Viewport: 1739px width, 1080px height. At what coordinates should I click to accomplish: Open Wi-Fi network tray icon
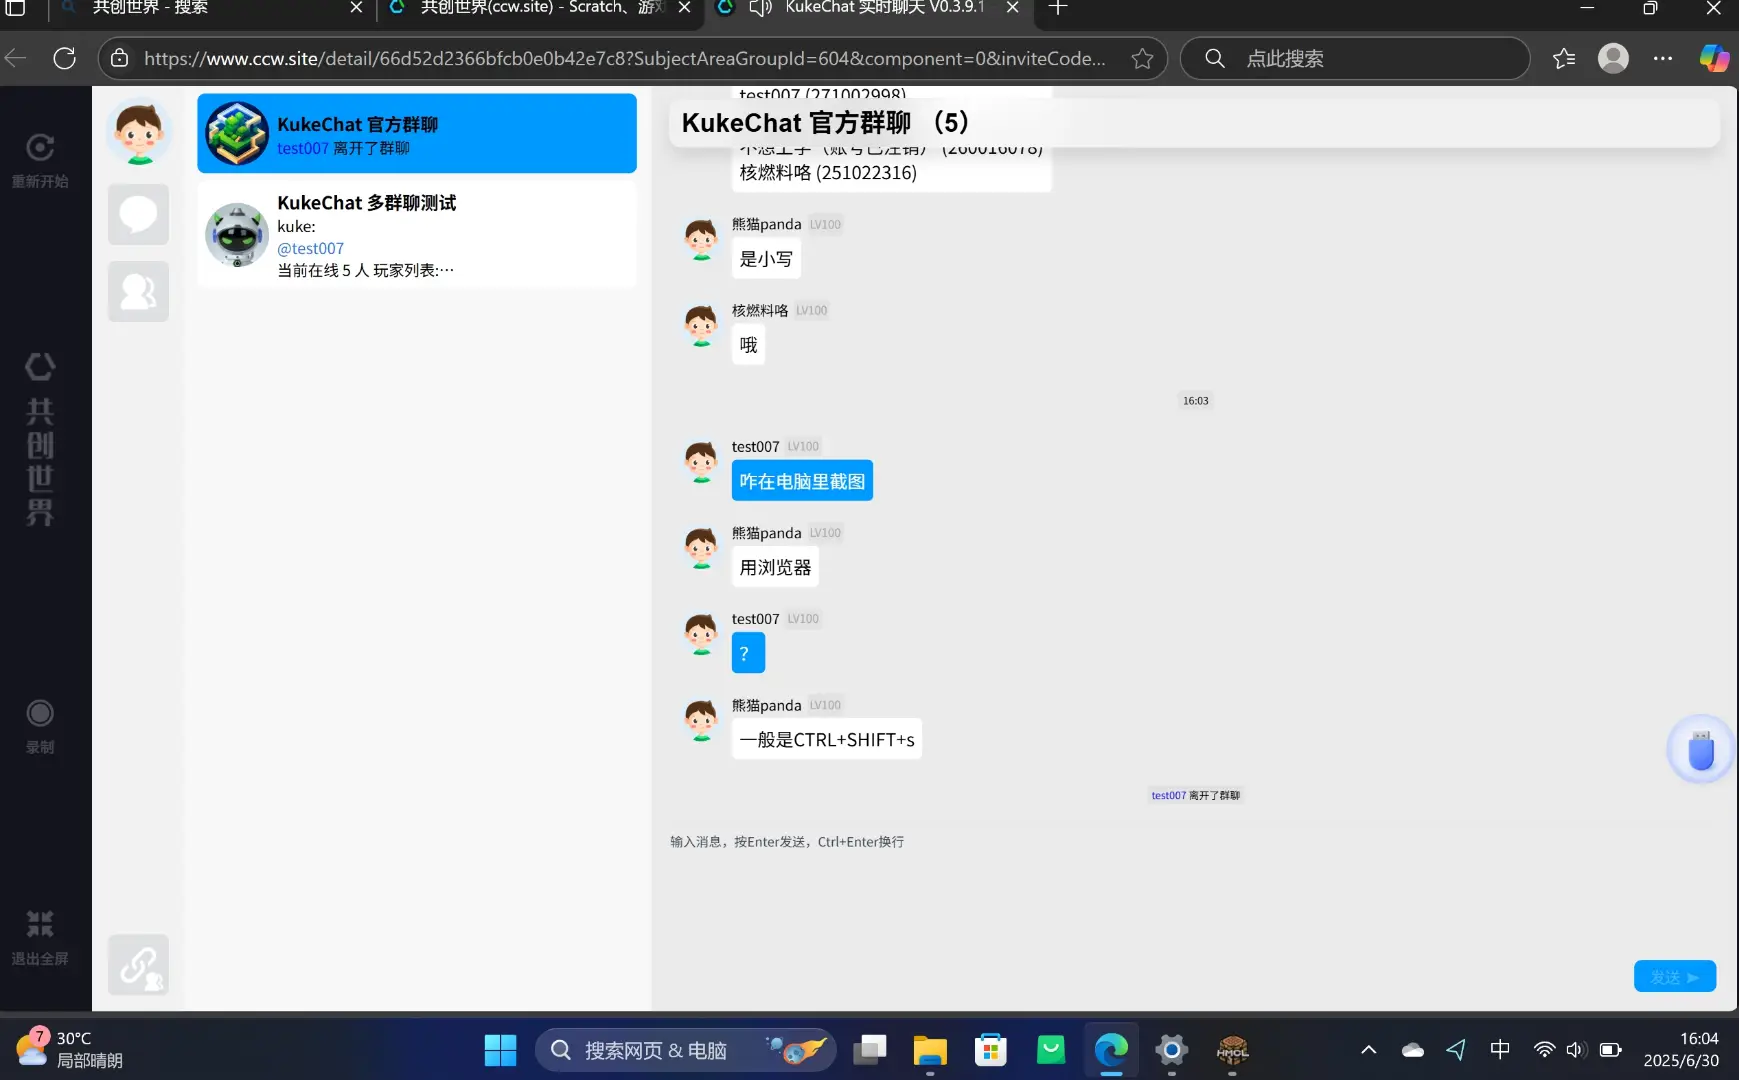[1545, 1050]
